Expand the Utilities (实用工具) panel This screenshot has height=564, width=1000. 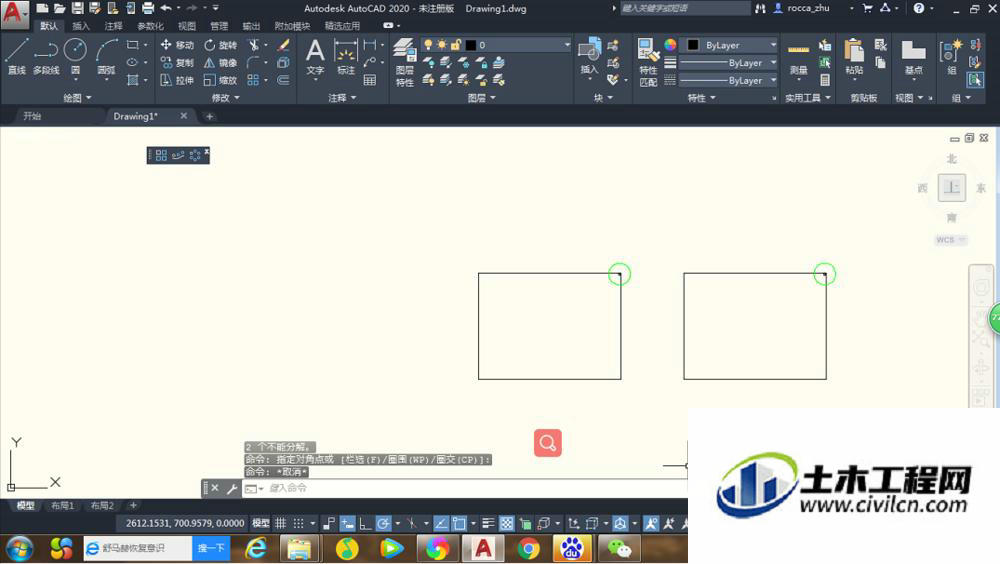(x=807, y=98)
